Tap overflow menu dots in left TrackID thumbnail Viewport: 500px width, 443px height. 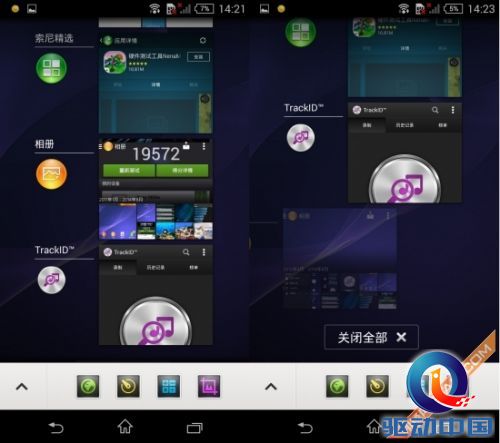204,252
